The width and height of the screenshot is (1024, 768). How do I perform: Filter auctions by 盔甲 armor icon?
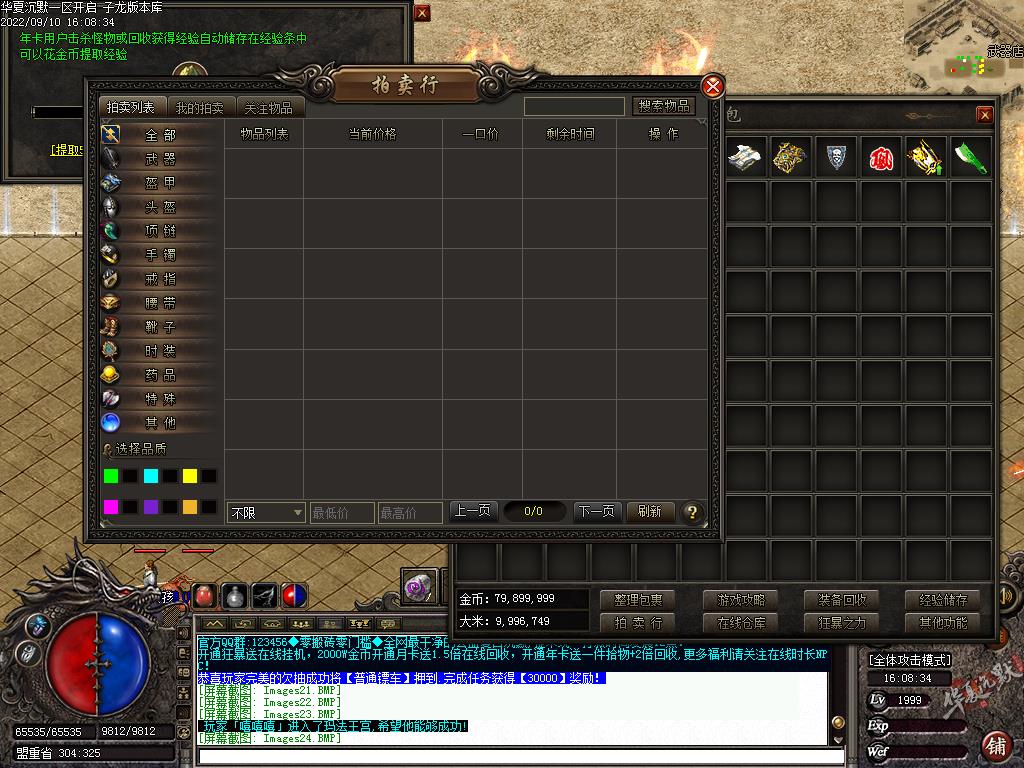click(x=111, y=183)
